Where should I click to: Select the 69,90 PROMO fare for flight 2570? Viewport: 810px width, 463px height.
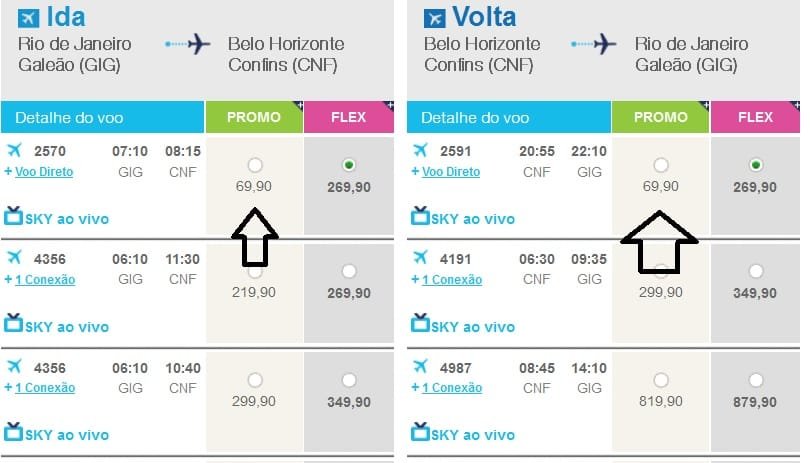pos(255,165)
